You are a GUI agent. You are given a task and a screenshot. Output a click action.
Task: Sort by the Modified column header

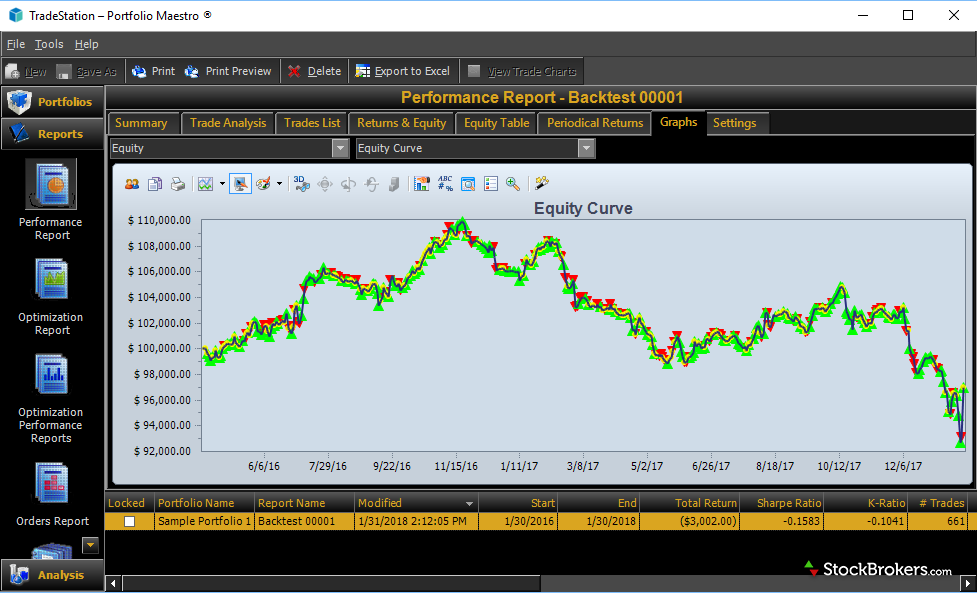coord(416,503)
